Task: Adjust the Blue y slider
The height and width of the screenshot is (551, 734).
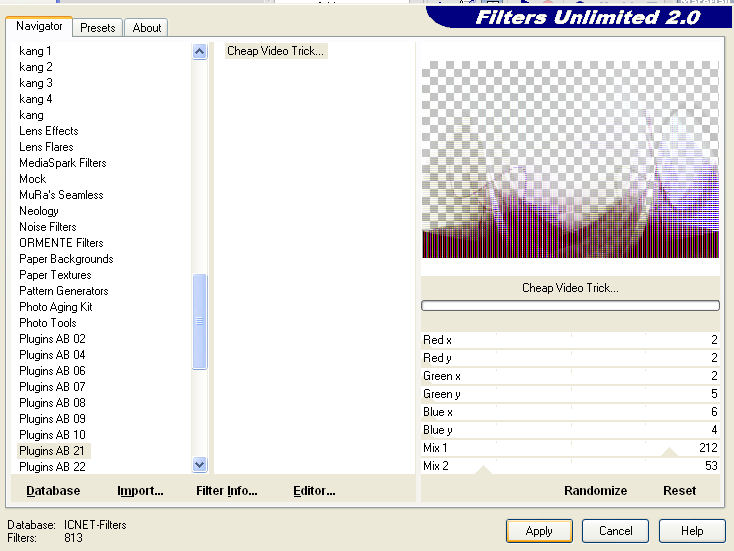Action: click(570, 430)
